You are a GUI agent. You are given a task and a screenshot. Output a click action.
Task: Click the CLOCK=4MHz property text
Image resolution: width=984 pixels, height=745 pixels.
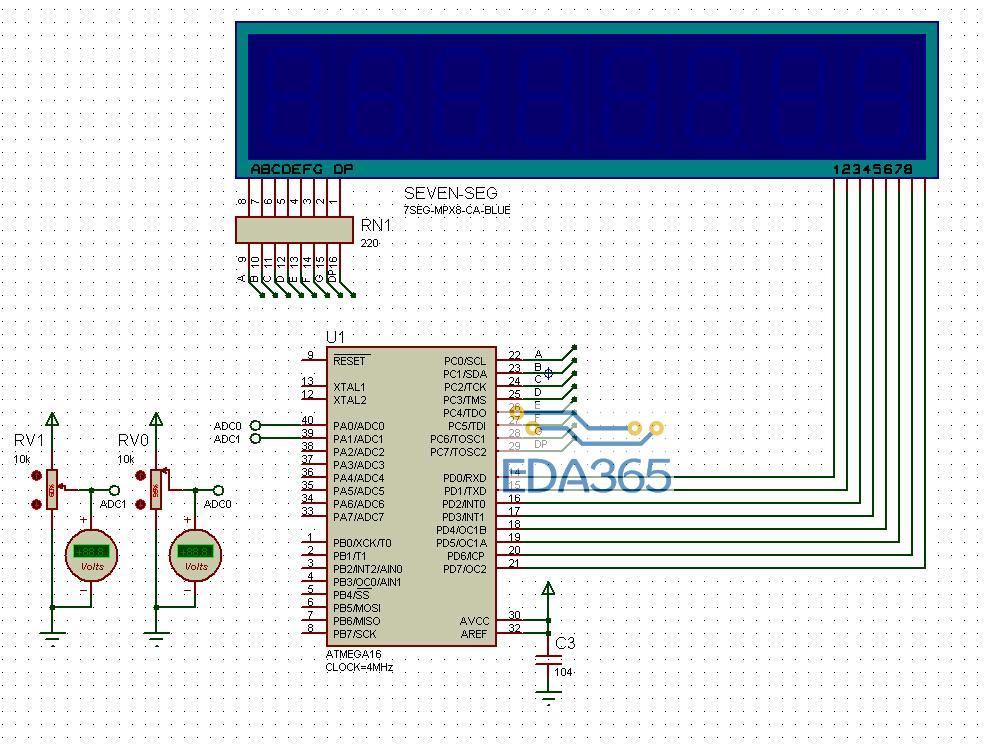(x=359, y=667)
